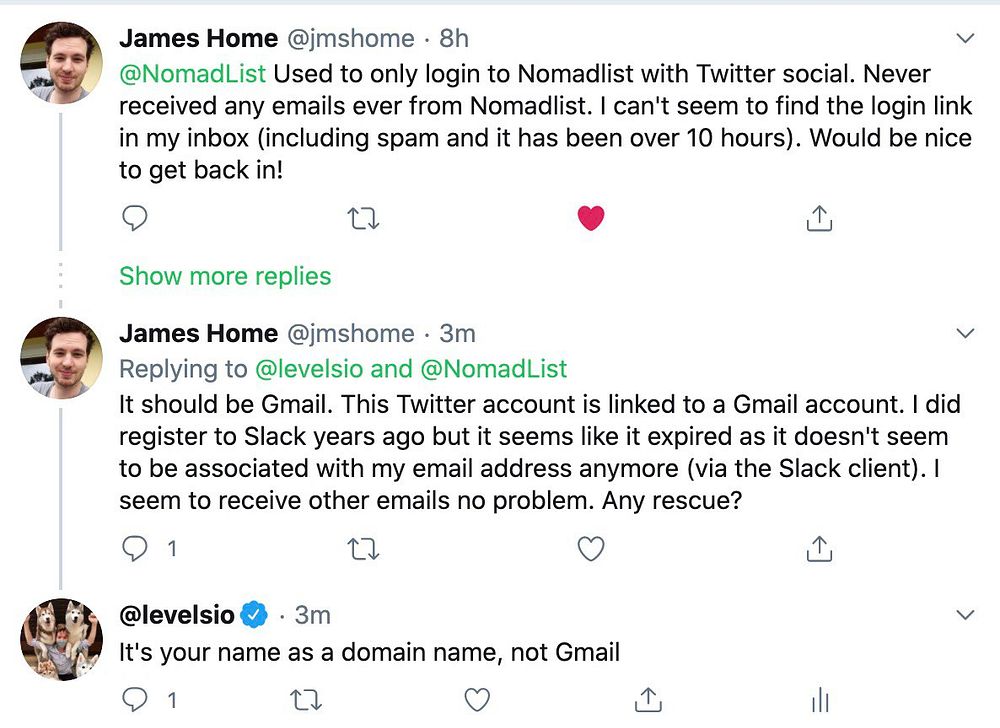Share the first James Home tweet
The image size is (1000, 728).
[x=819, y=218]
